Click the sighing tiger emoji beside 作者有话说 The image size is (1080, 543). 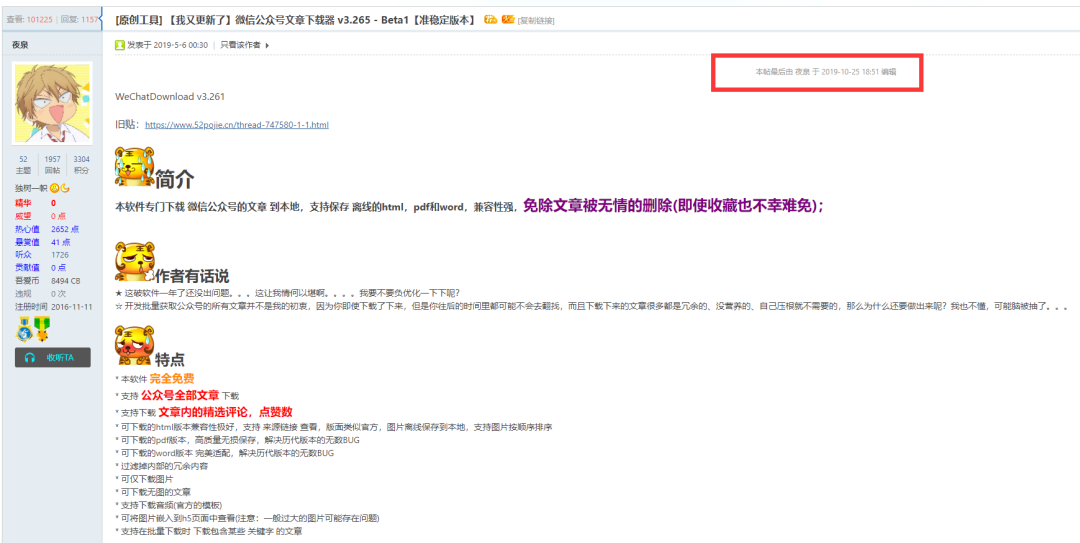134,261
